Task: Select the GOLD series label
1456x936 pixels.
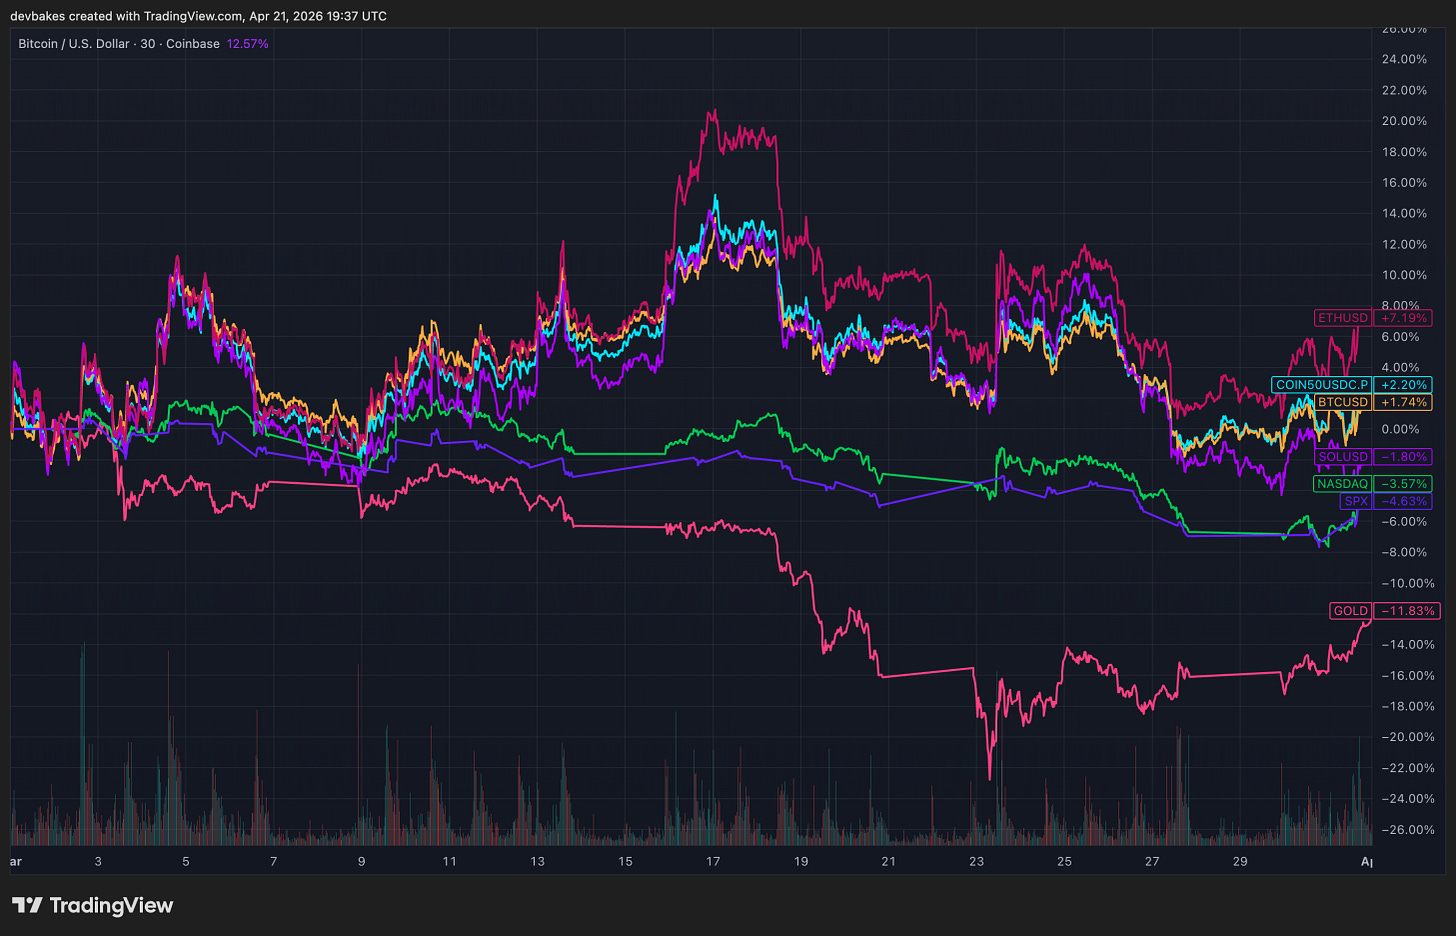Action: 1350,611
